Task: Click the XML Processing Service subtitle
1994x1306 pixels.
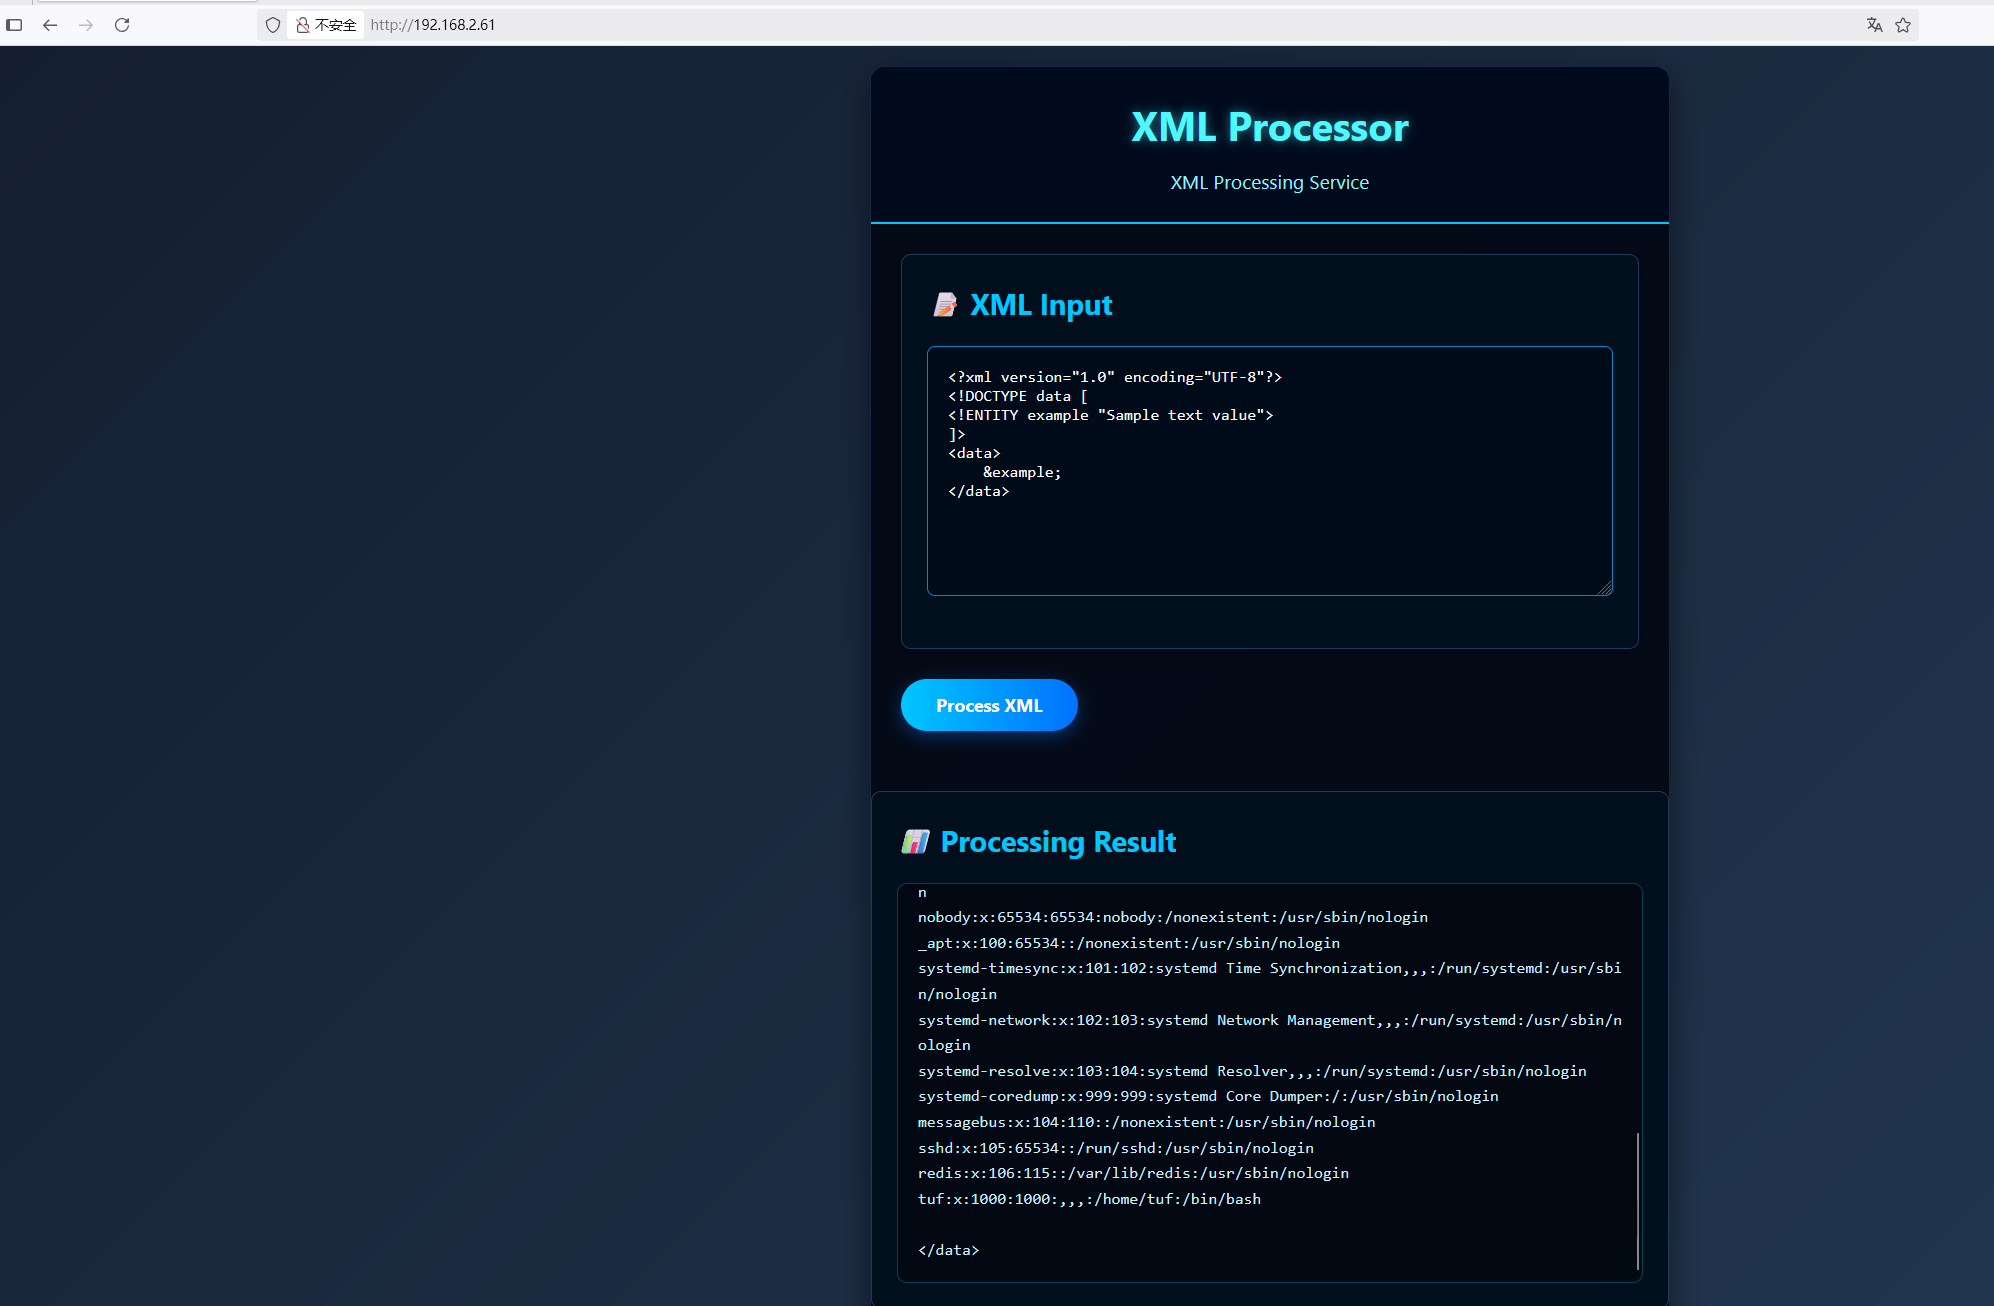Action: tap(1269, 183)
